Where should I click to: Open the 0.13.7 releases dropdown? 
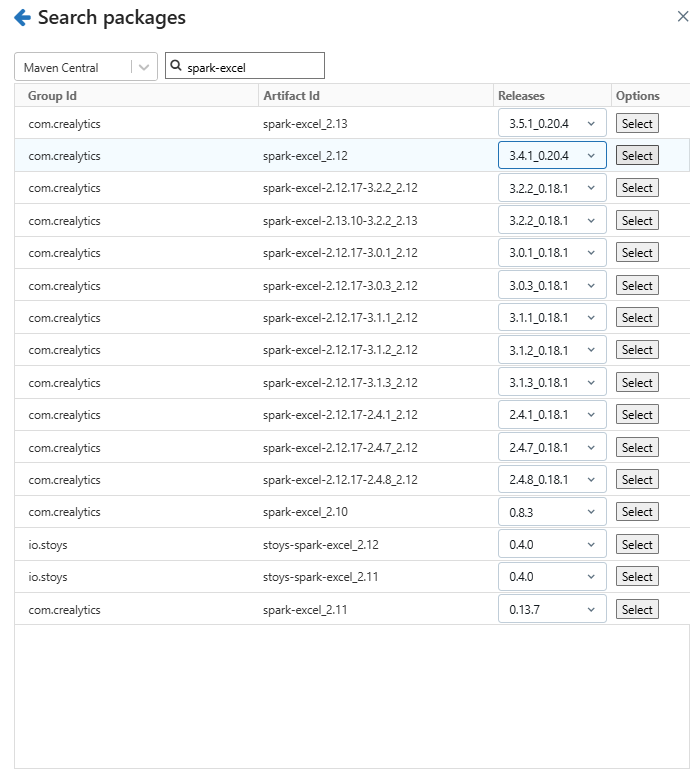(552, 609)
